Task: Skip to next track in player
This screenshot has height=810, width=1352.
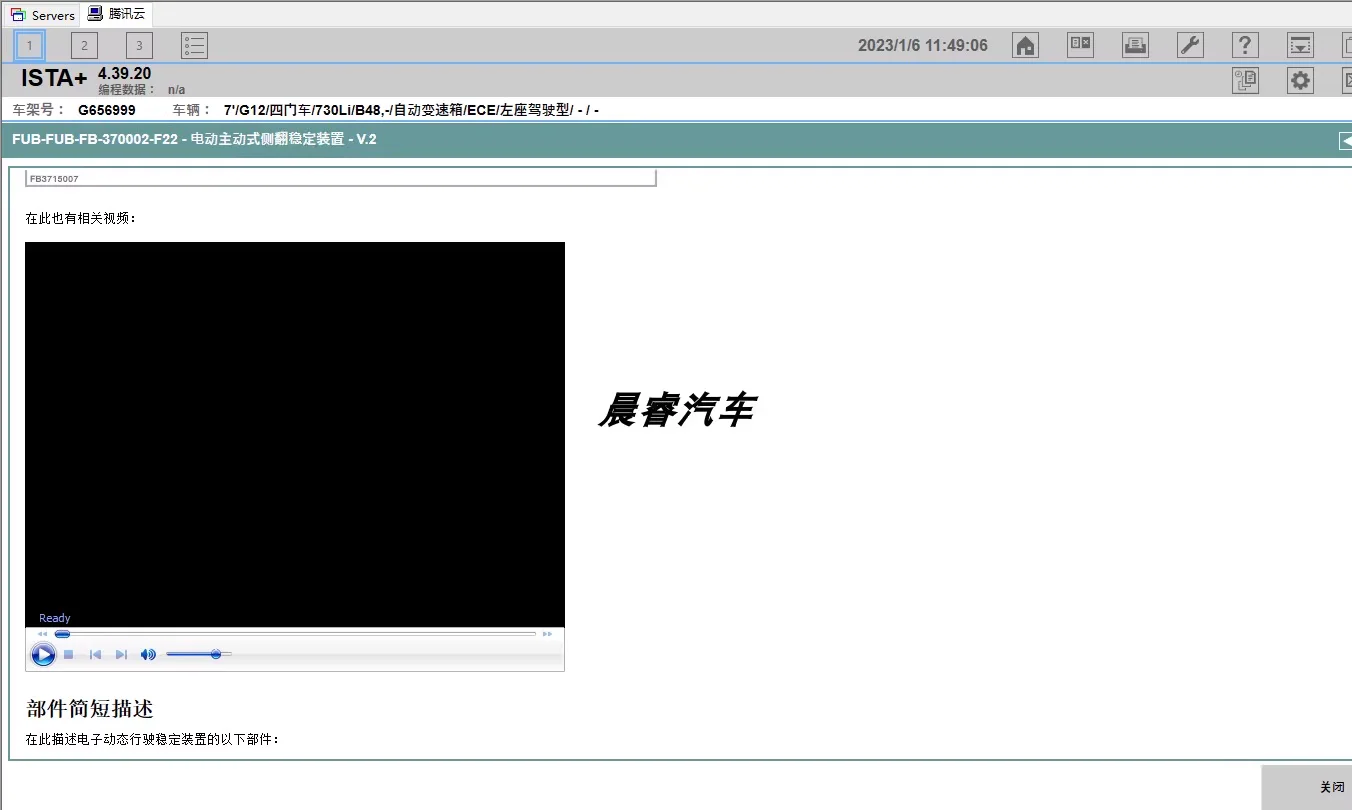Action: click(121, 655)
